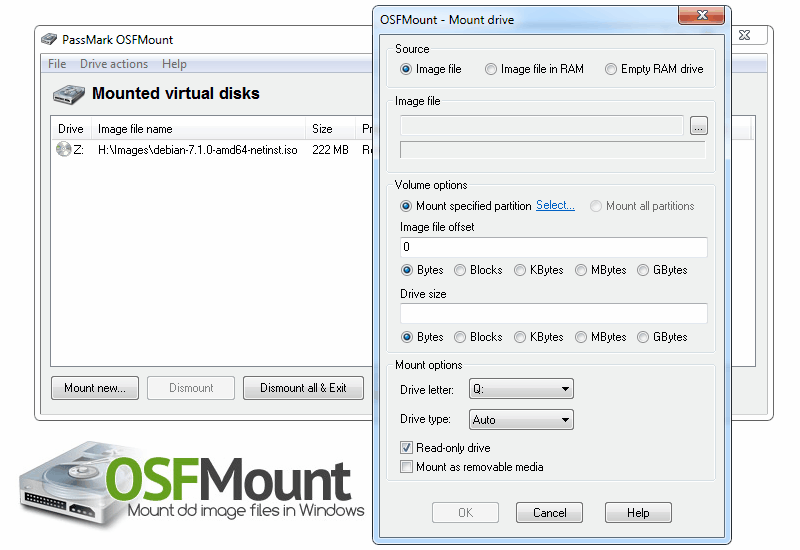Image resolution: width=800 pixels, height=550 pixels.
Task: Select Mount specified partition option
Action: click(x=466, y=206)
